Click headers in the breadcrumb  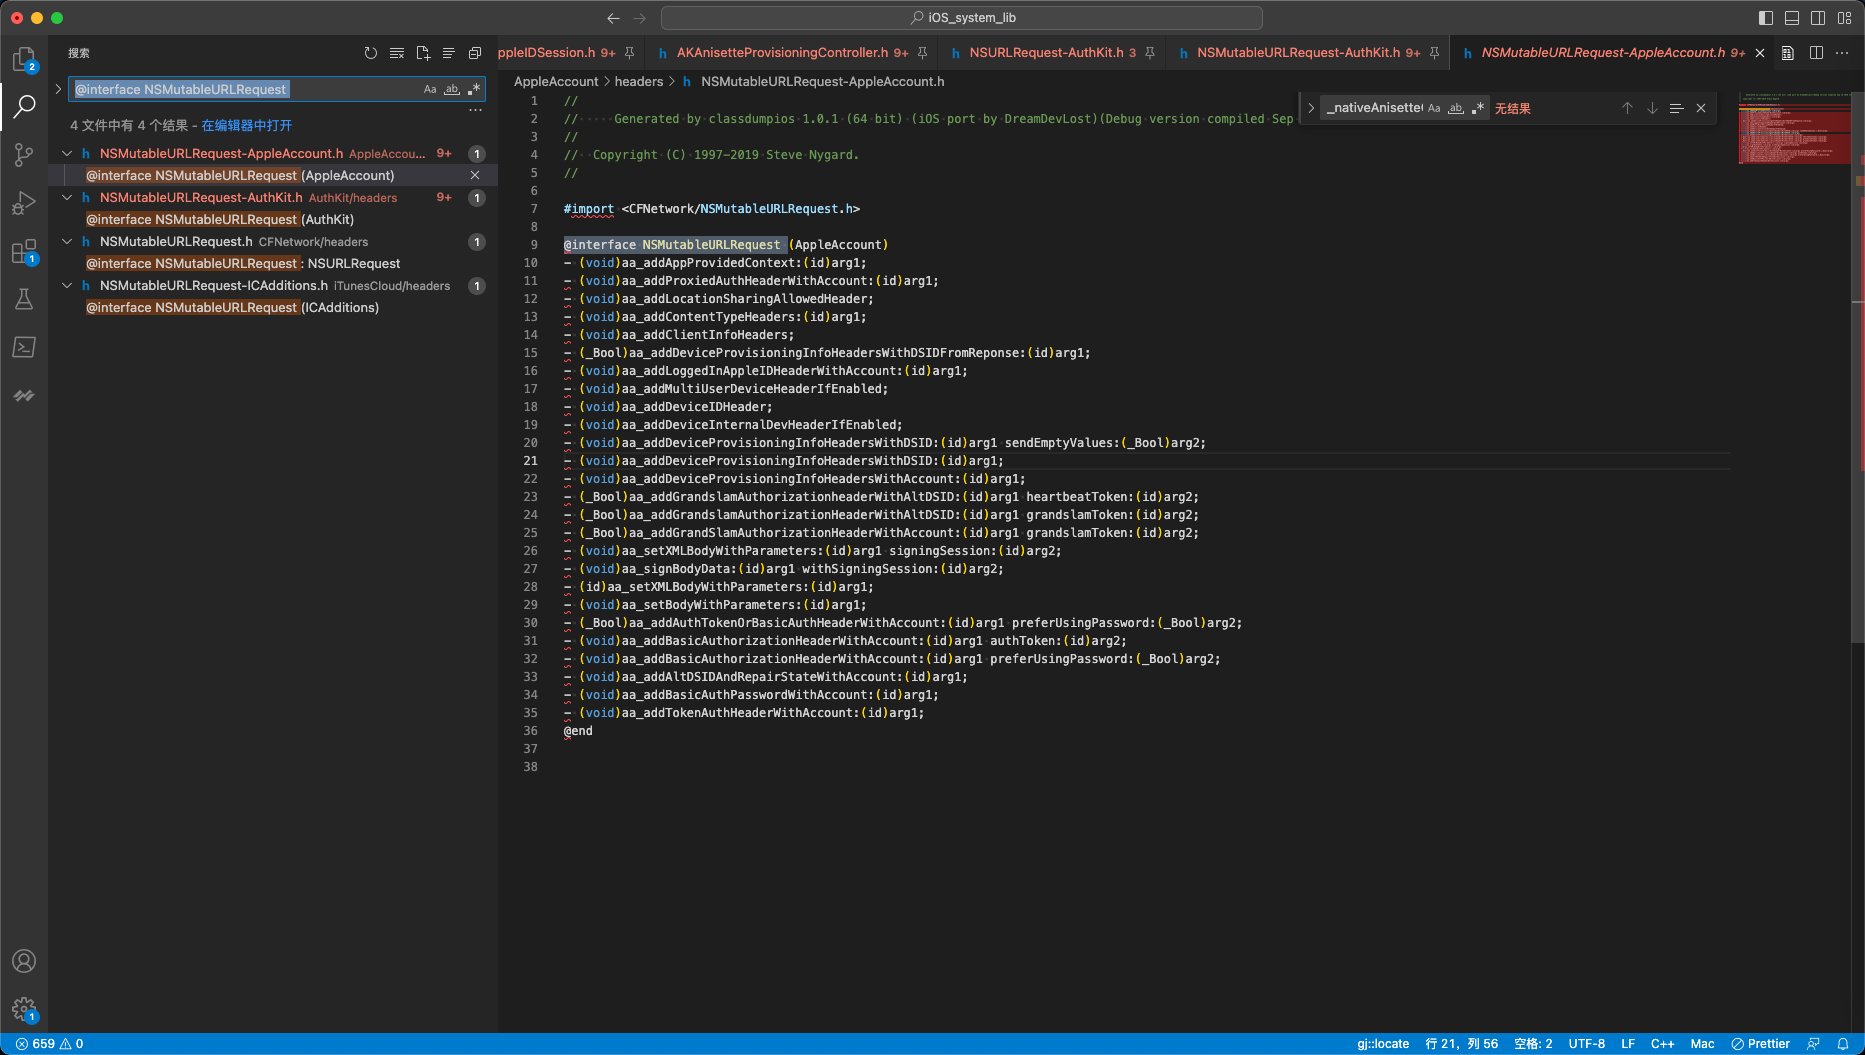click(x=639, y=81)
